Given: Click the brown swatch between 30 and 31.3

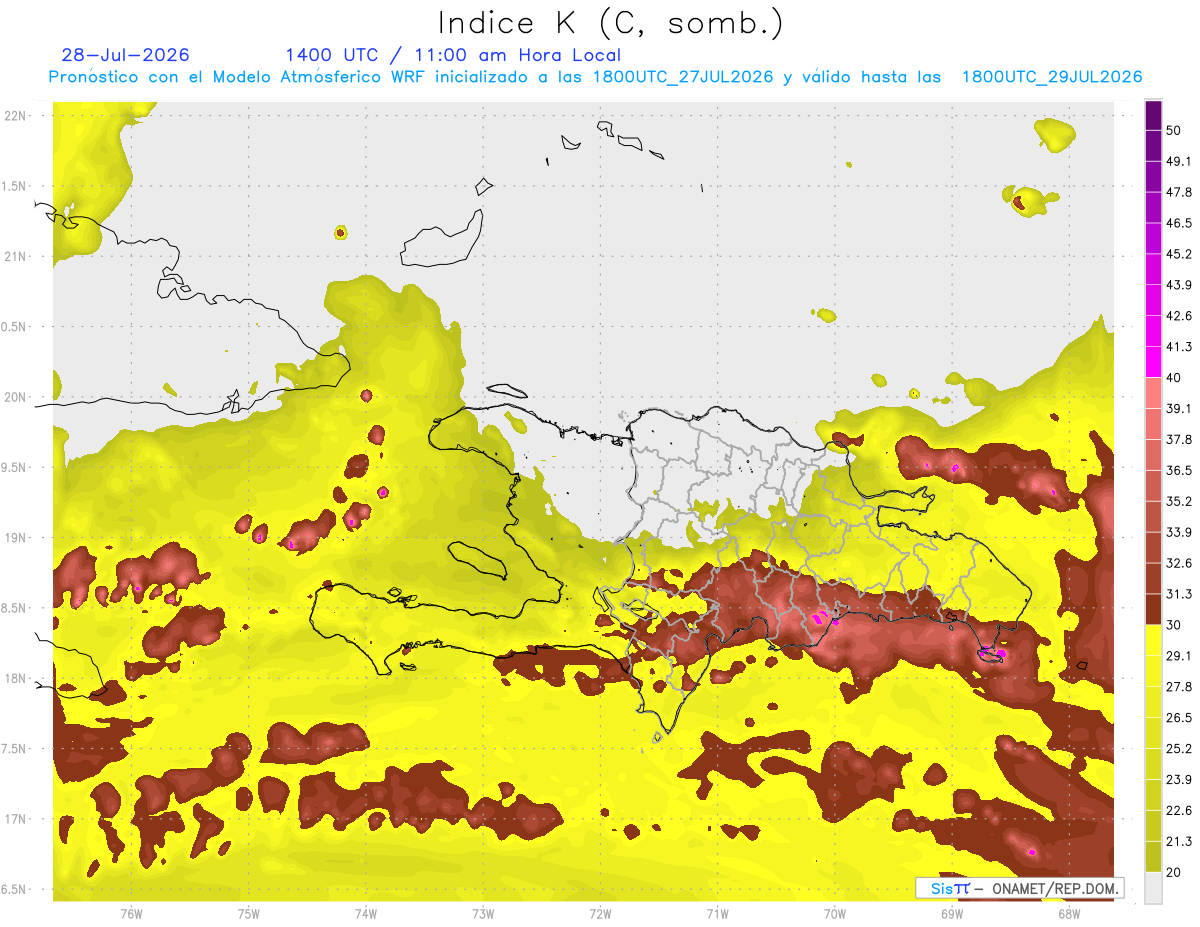Looking at the screenshot, I should coord(1153,609).
